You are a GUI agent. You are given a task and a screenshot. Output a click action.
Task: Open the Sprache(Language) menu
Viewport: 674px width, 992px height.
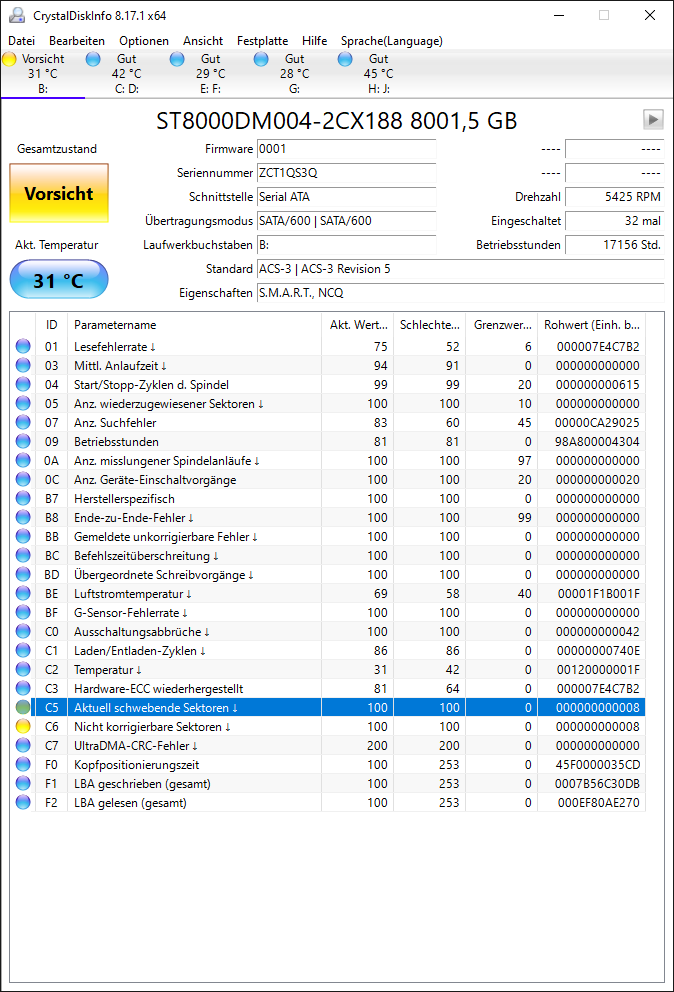[391, 40]
